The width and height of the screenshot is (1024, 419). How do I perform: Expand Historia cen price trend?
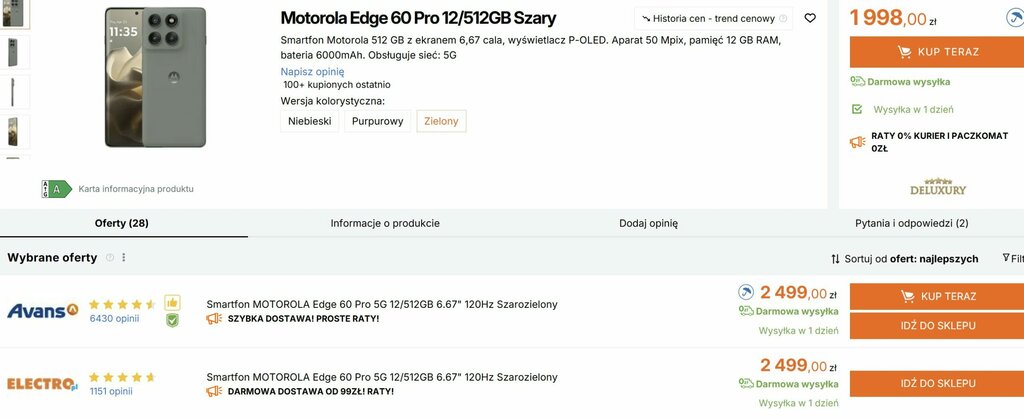click(x=713, y=18)
